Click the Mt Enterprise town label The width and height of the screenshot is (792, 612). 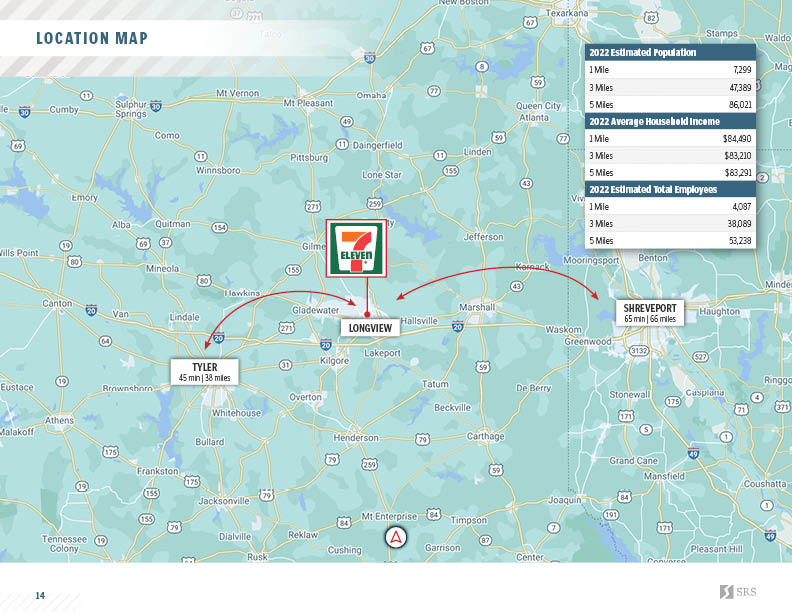click(x=389, y=516)
